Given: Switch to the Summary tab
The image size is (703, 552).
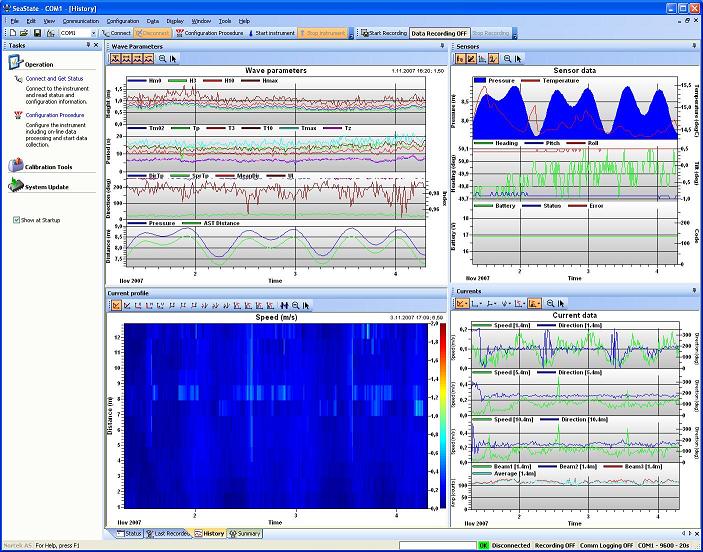Looking at the screenshot, I should [244, 534].
